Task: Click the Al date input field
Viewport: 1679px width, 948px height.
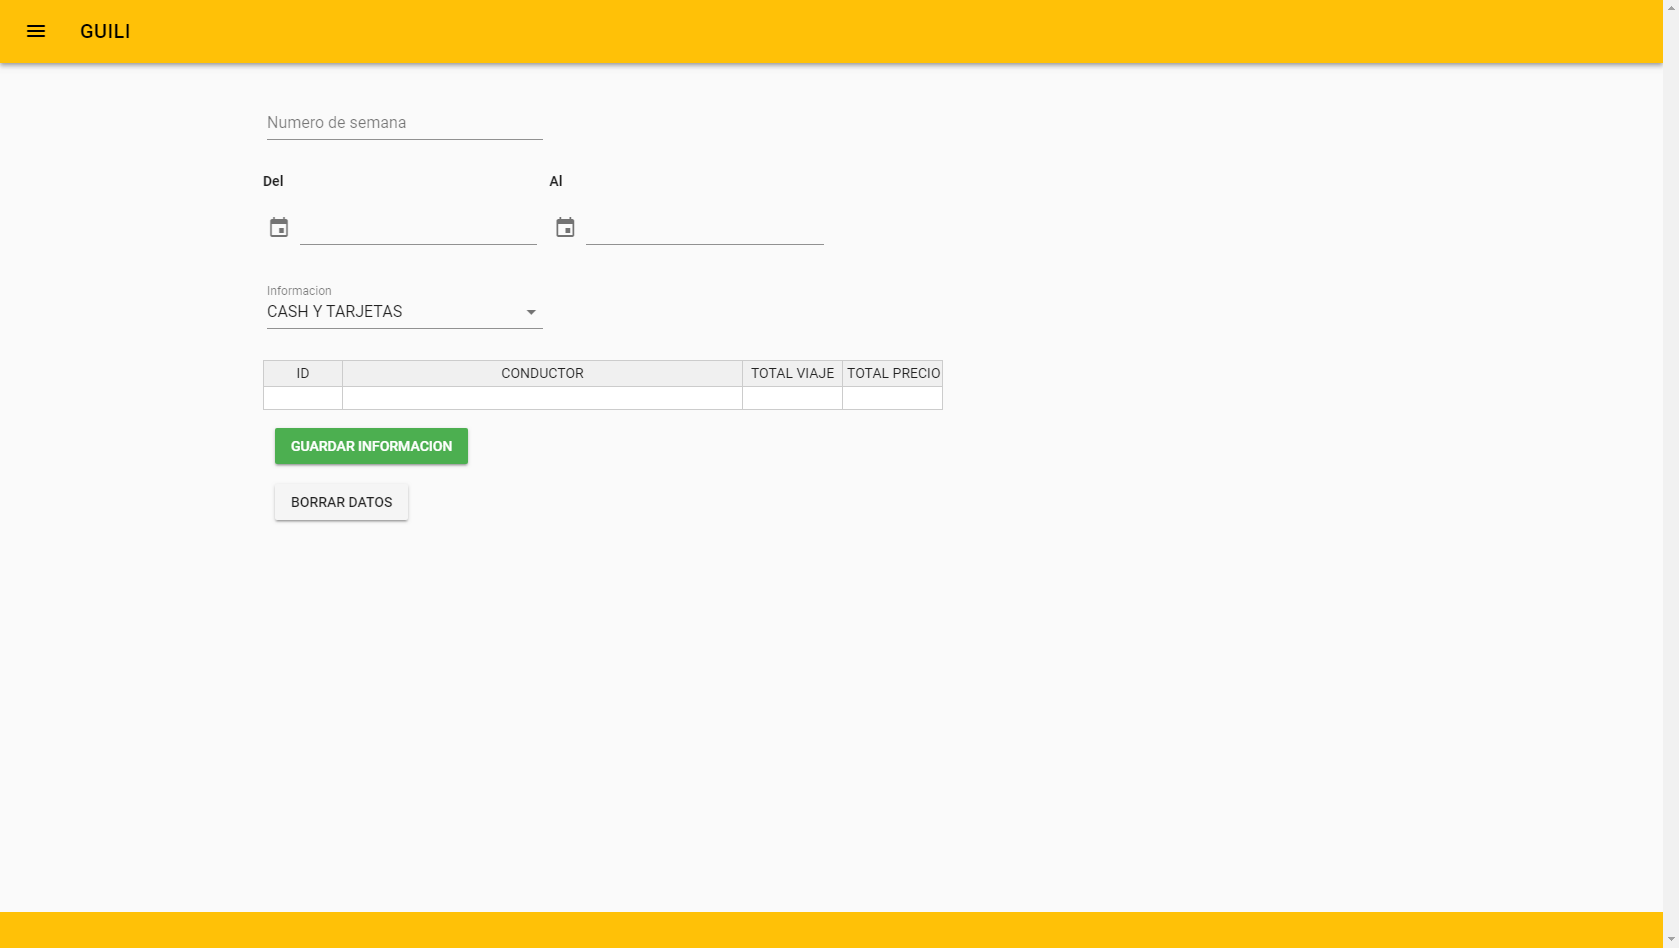Action: tap(704, 228)
